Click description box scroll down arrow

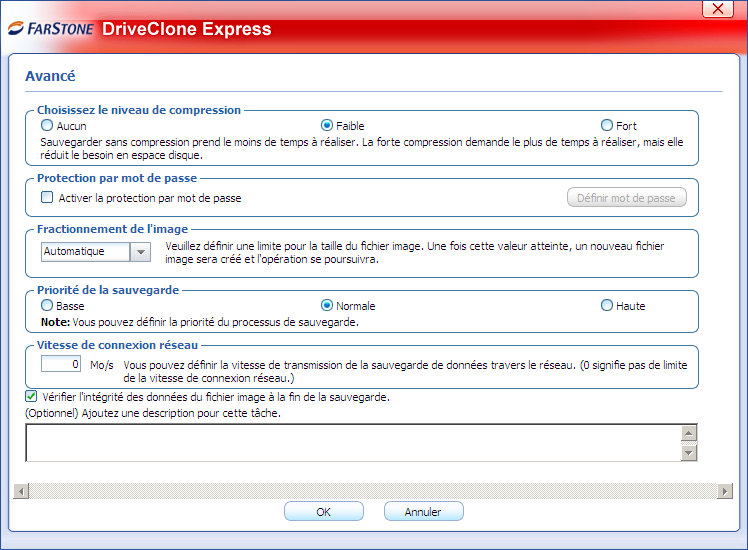coord(689,453)
